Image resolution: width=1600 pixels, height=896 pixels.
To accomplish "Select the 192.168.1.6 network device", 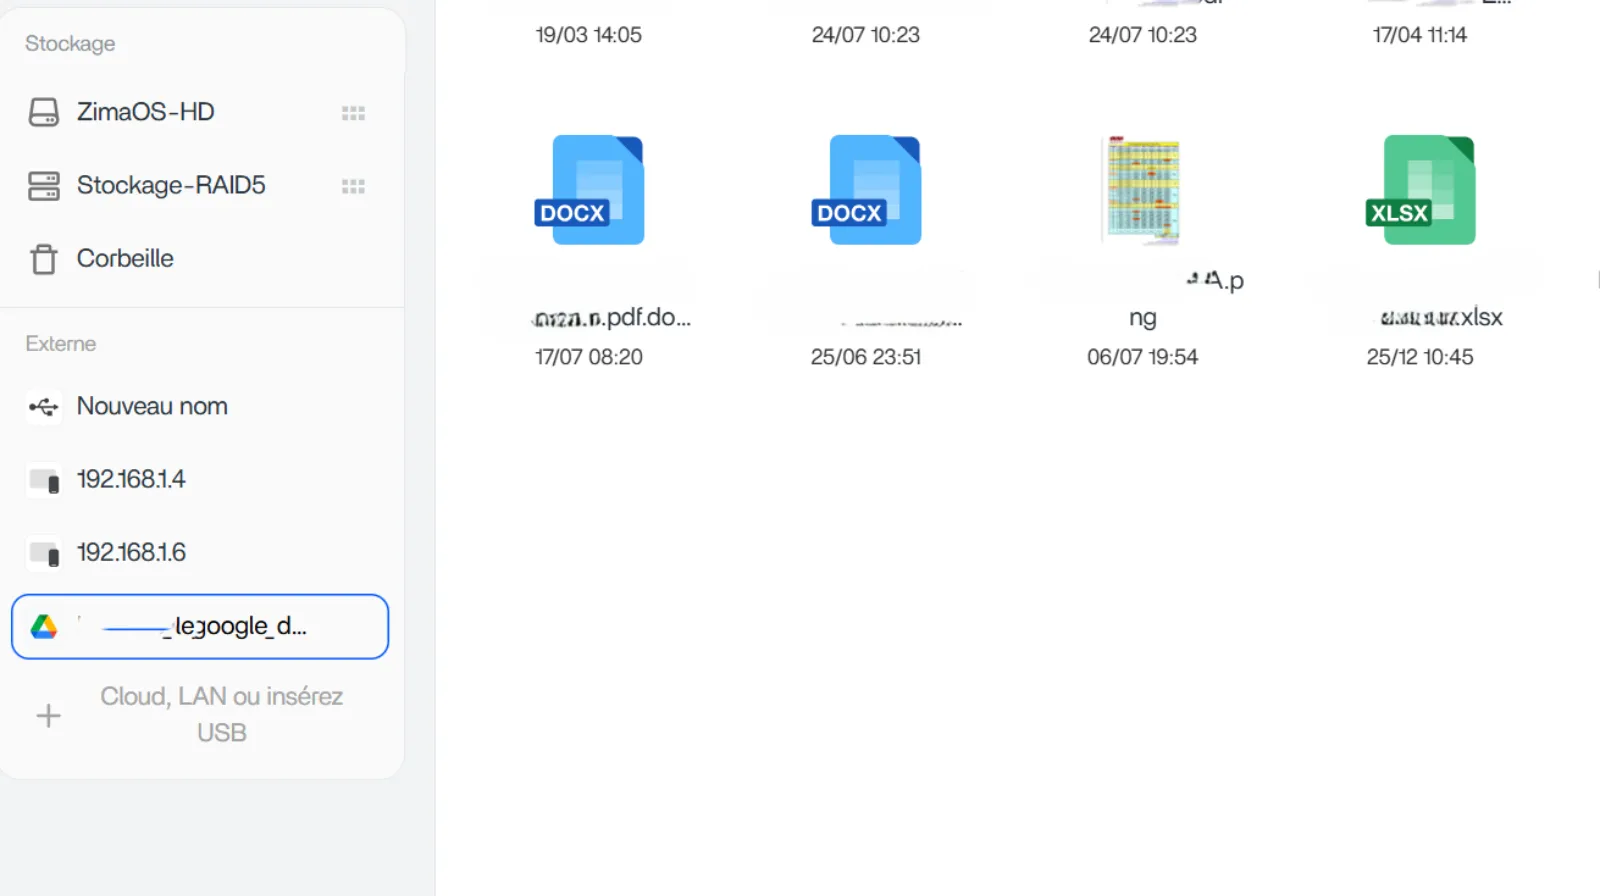I will [131, 553].
